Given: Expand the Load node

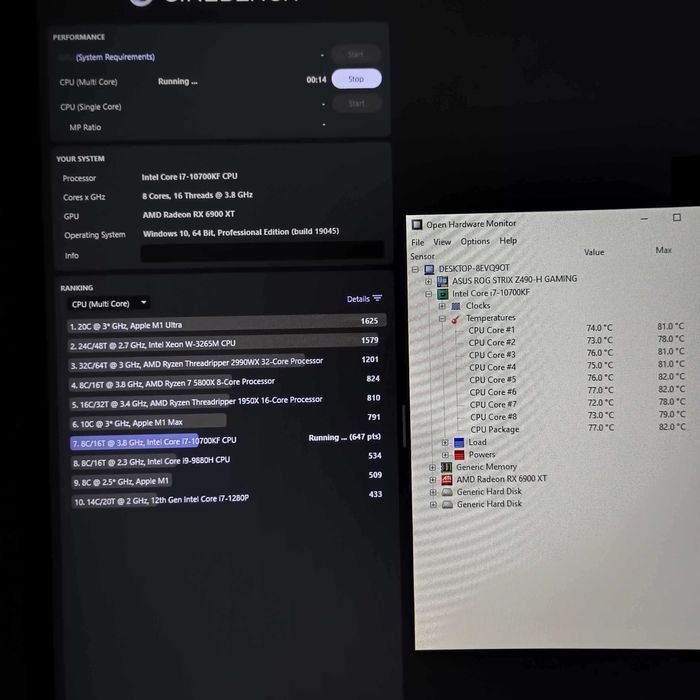Looking at the screenshot, I should point(445,442).
